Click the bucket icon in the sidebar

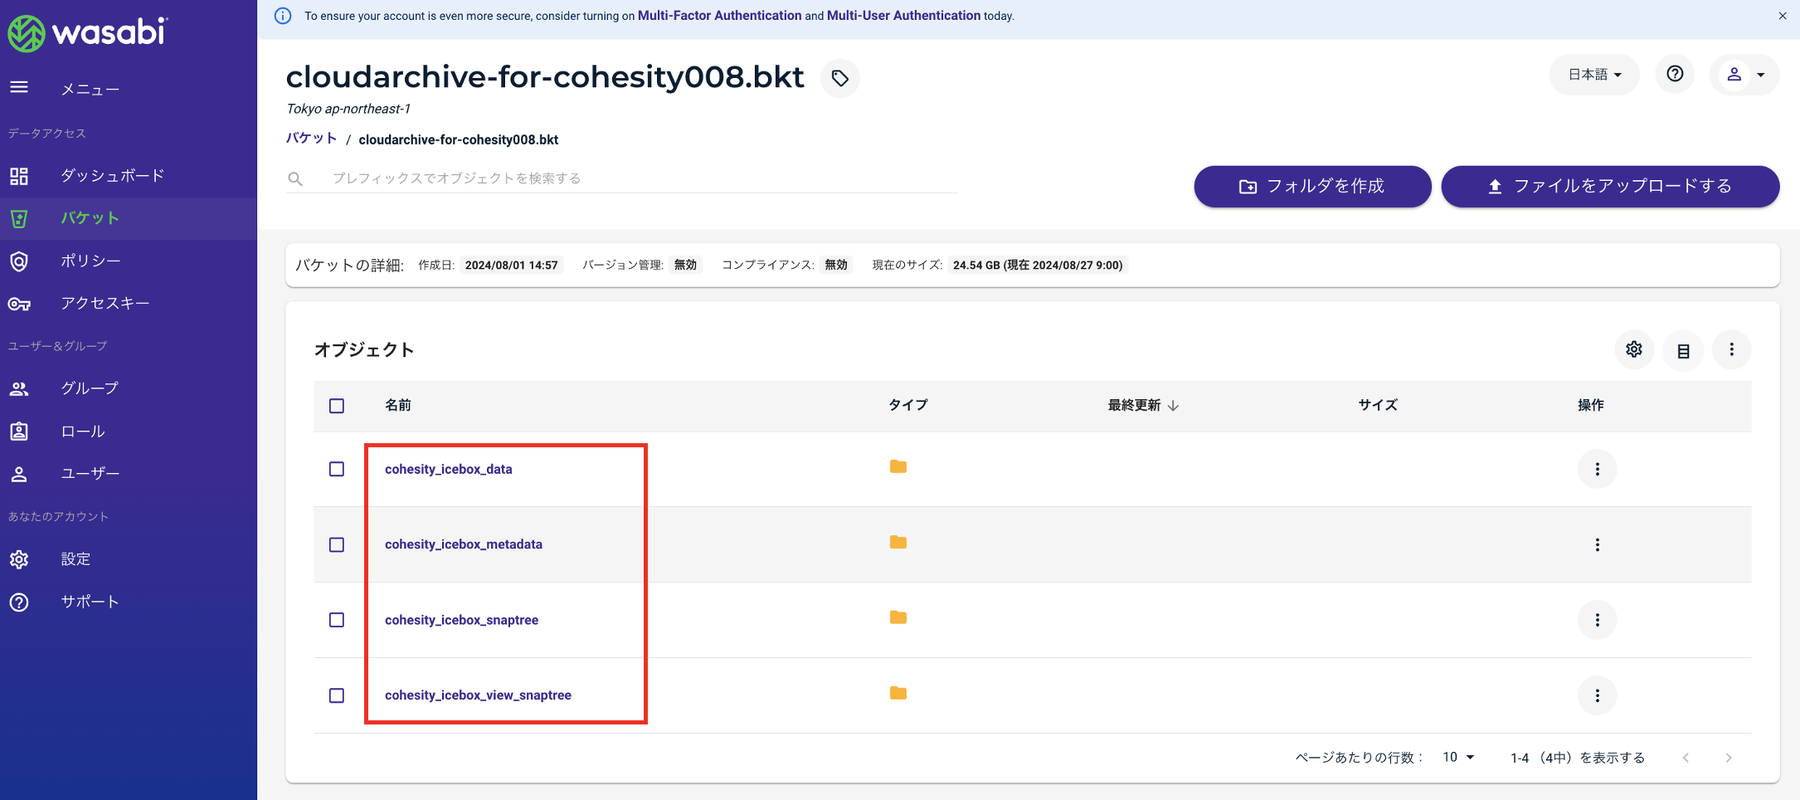pyautogui.click(x=19, y=218)
